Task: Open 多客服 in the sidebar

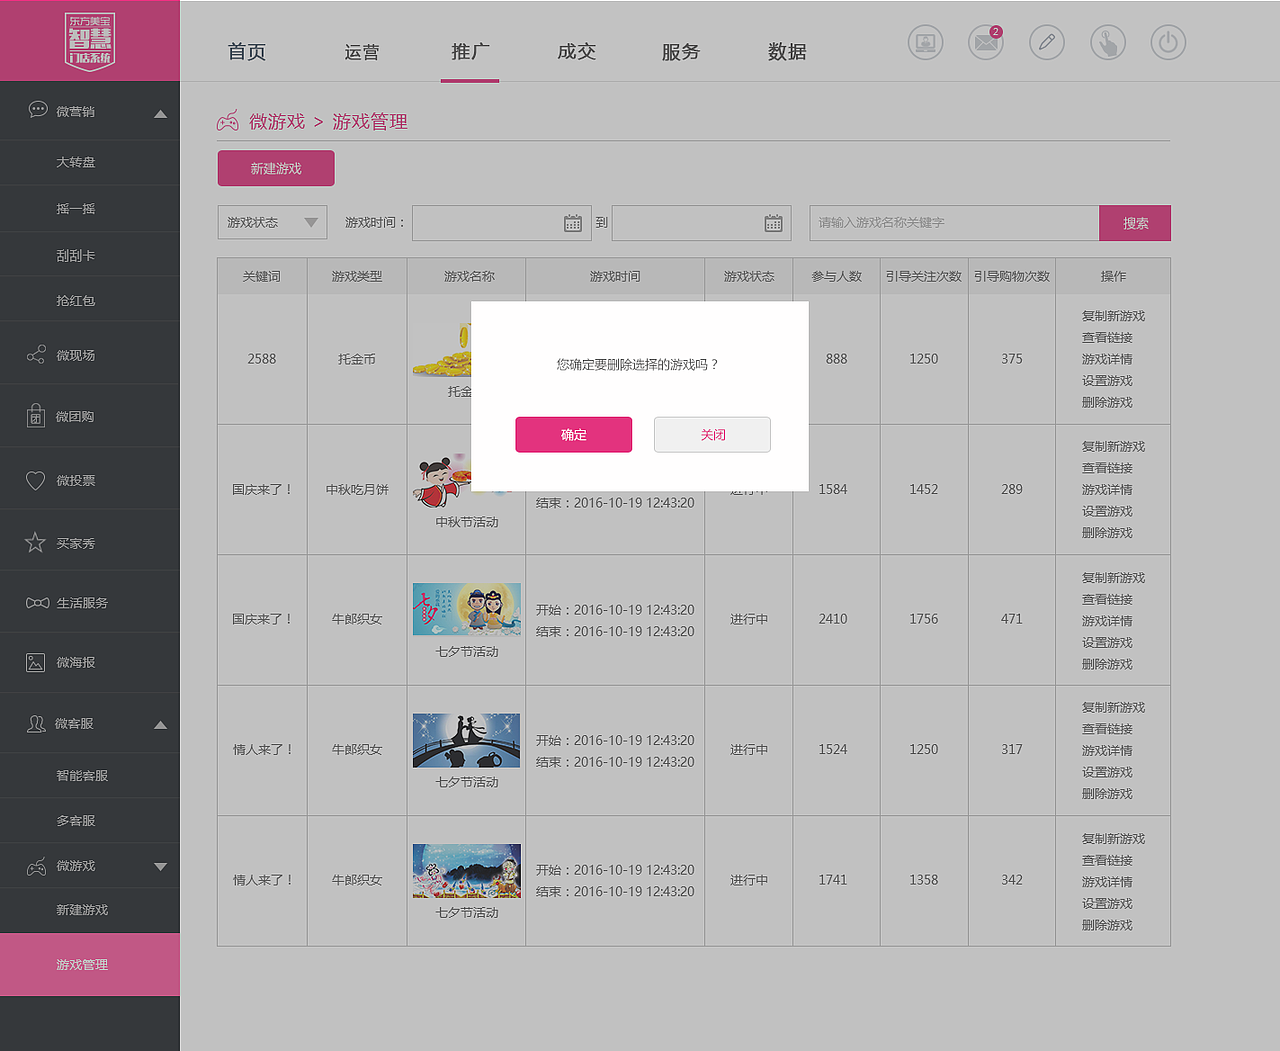Action: 76,820
